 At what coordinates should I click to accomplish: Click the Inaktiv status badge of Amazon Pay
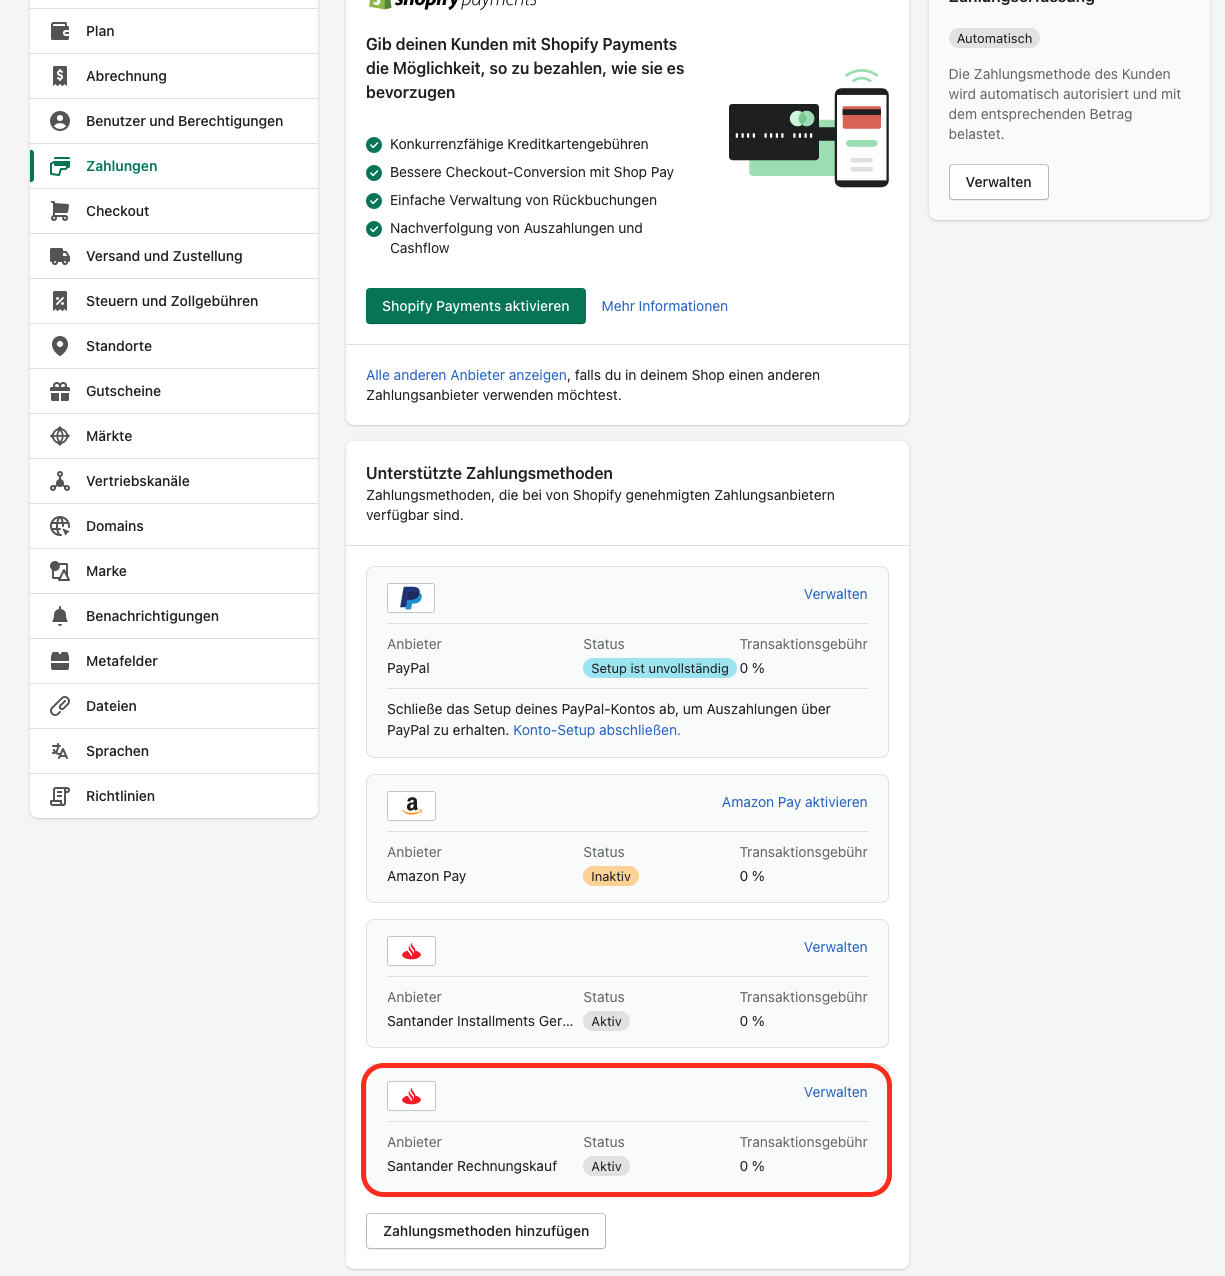[x=611, y=876]
